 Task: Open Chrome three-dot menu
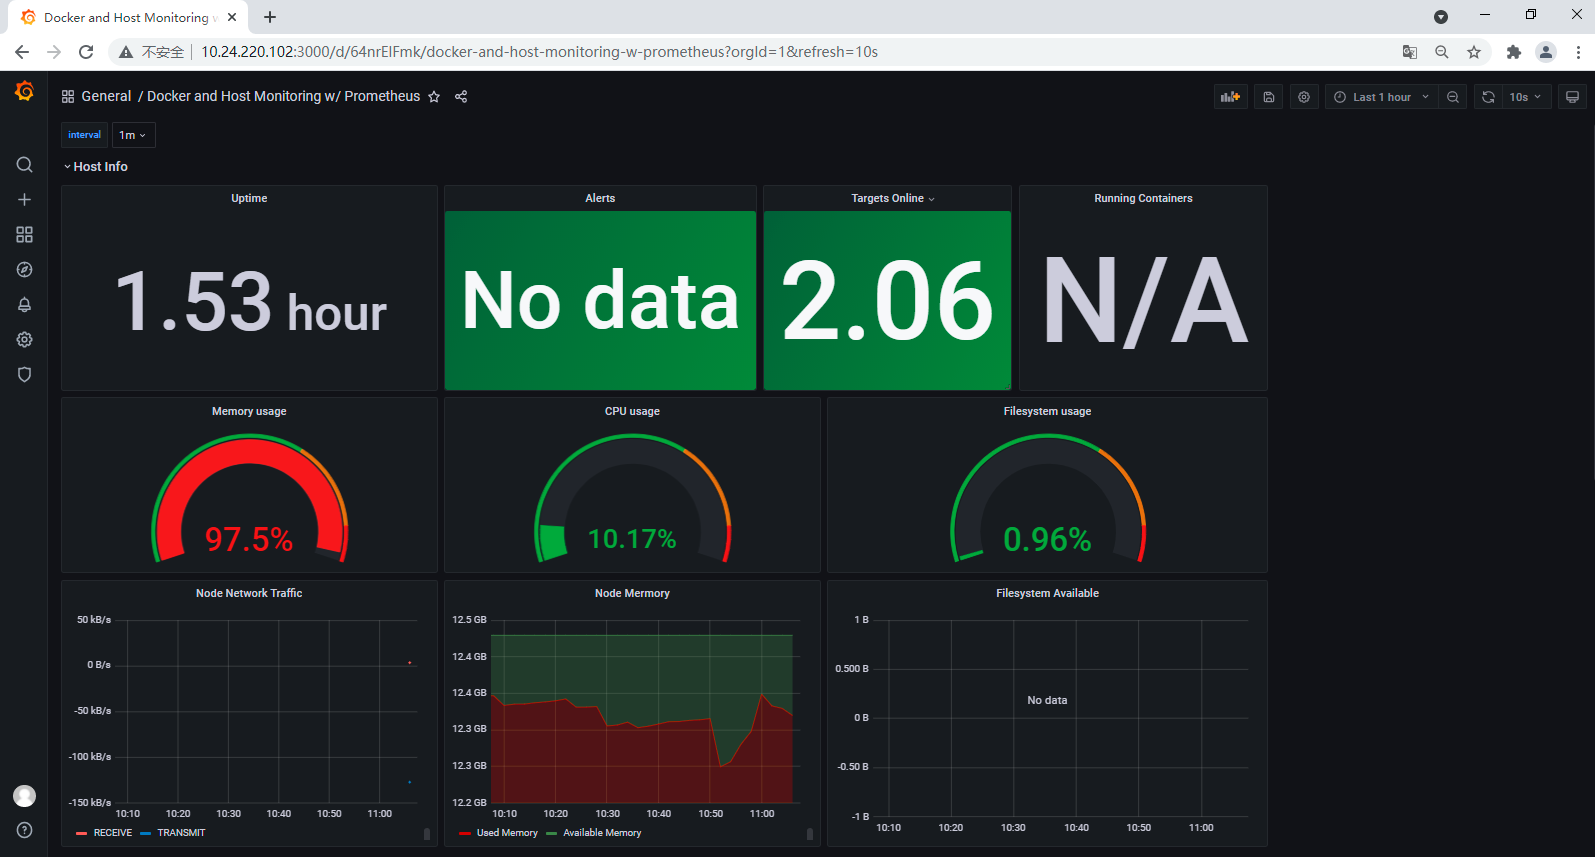(1578, 52)
